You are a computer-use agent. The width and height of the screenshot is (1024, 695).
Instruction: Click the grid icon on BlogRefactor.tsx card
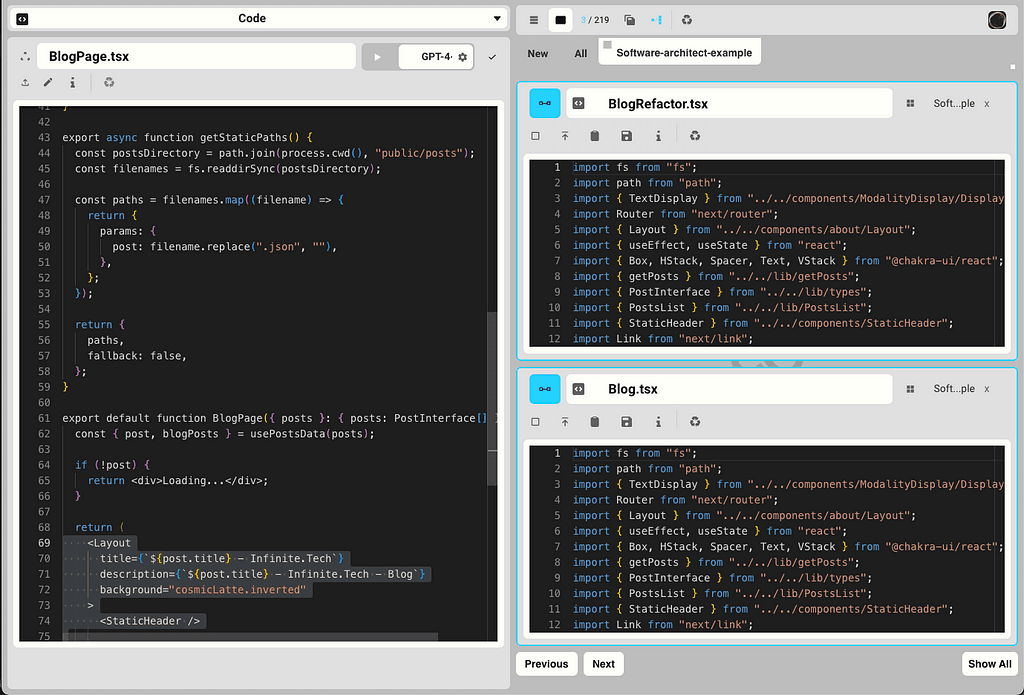pos(910,103)
